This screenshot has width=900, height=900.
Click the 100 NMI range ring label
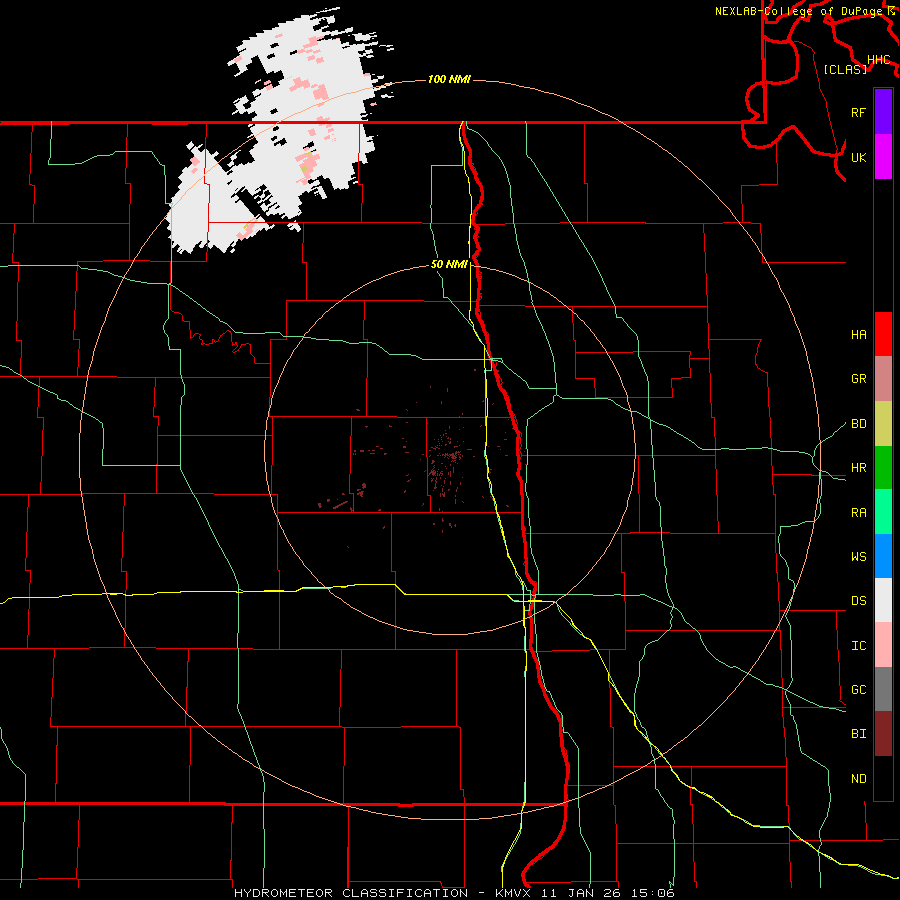tap(449, 79)
